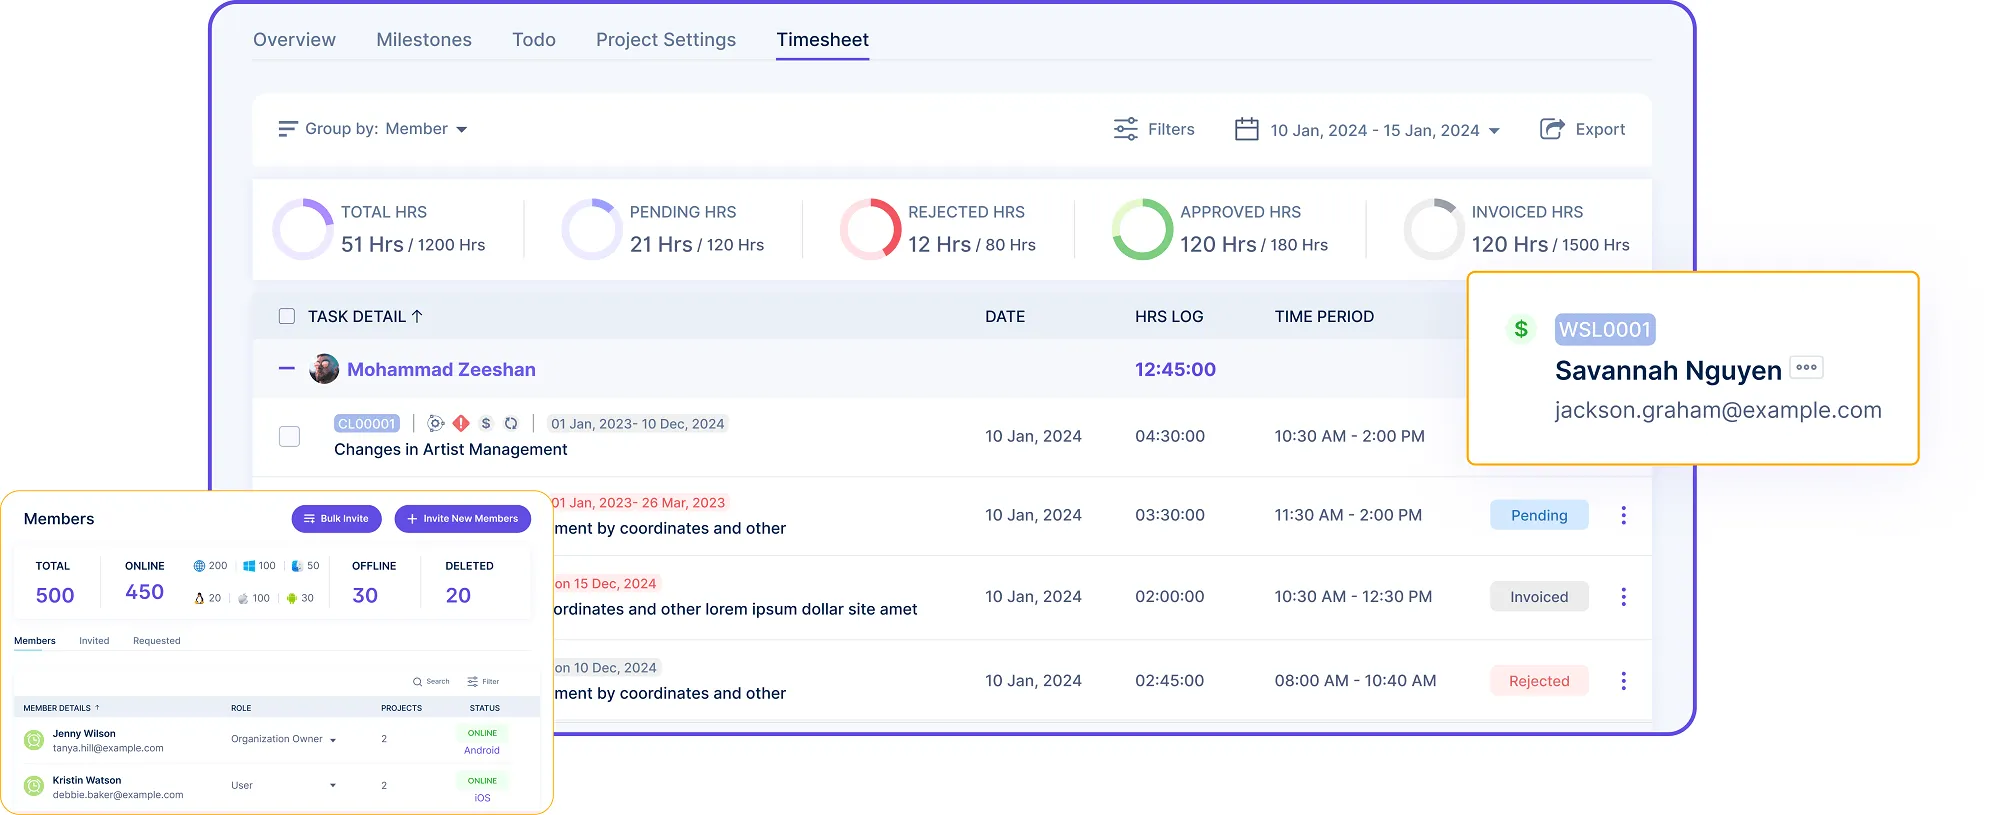This screenshot has width=2000, height=815.
Task: Click the INVOICED HRS grey progress ring
Action: coord(1434,229)
